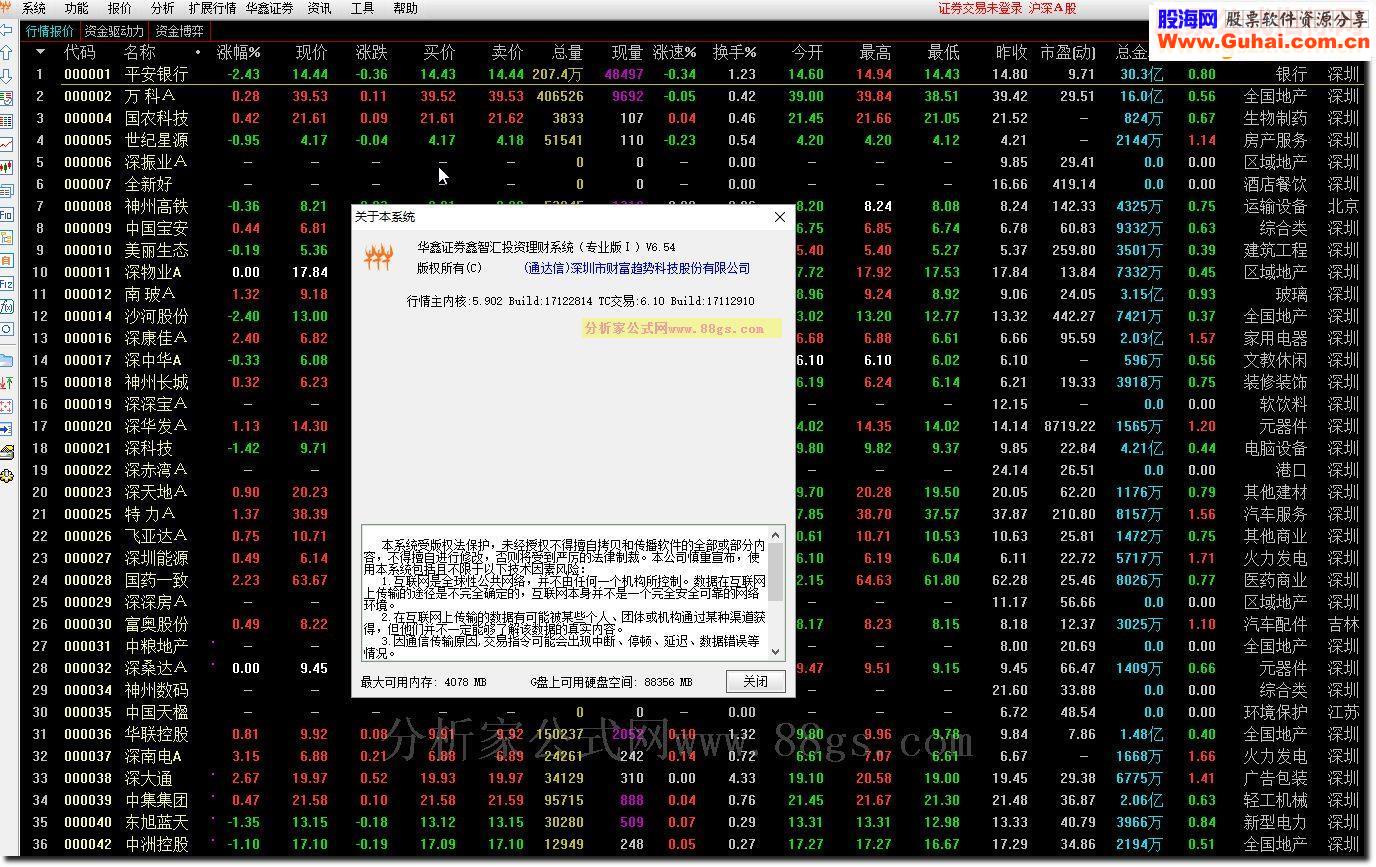Click the scroll-down arrow of the disclaimer text box
Screen dimensions: 1376x867
click(775, 650)
